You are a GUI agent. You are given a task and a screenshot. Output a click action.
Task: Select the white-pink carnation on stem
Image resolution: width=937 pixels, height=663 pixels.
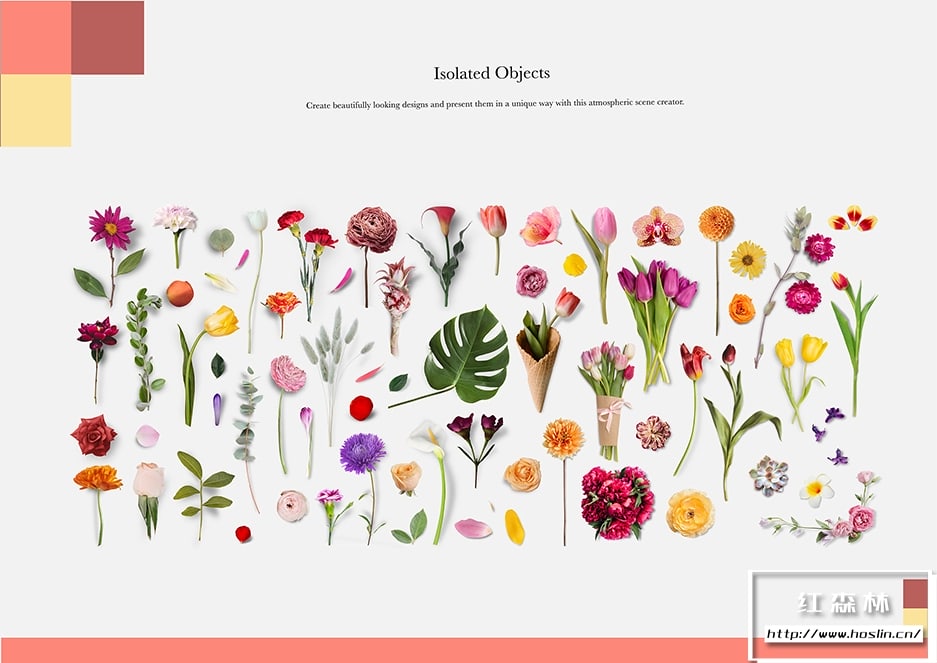(175, 236)
